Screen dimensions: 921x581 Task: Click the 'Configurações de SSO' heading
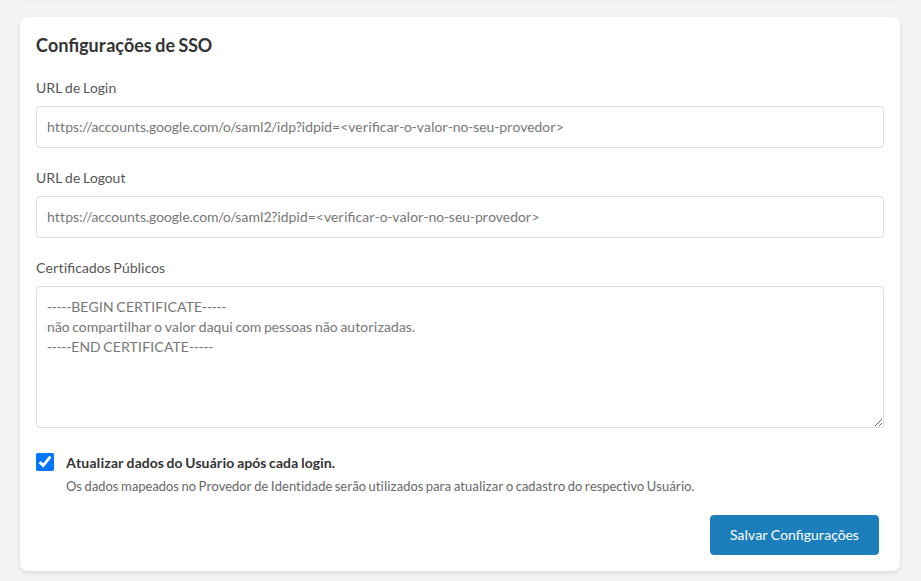click(x=124, y=45)
